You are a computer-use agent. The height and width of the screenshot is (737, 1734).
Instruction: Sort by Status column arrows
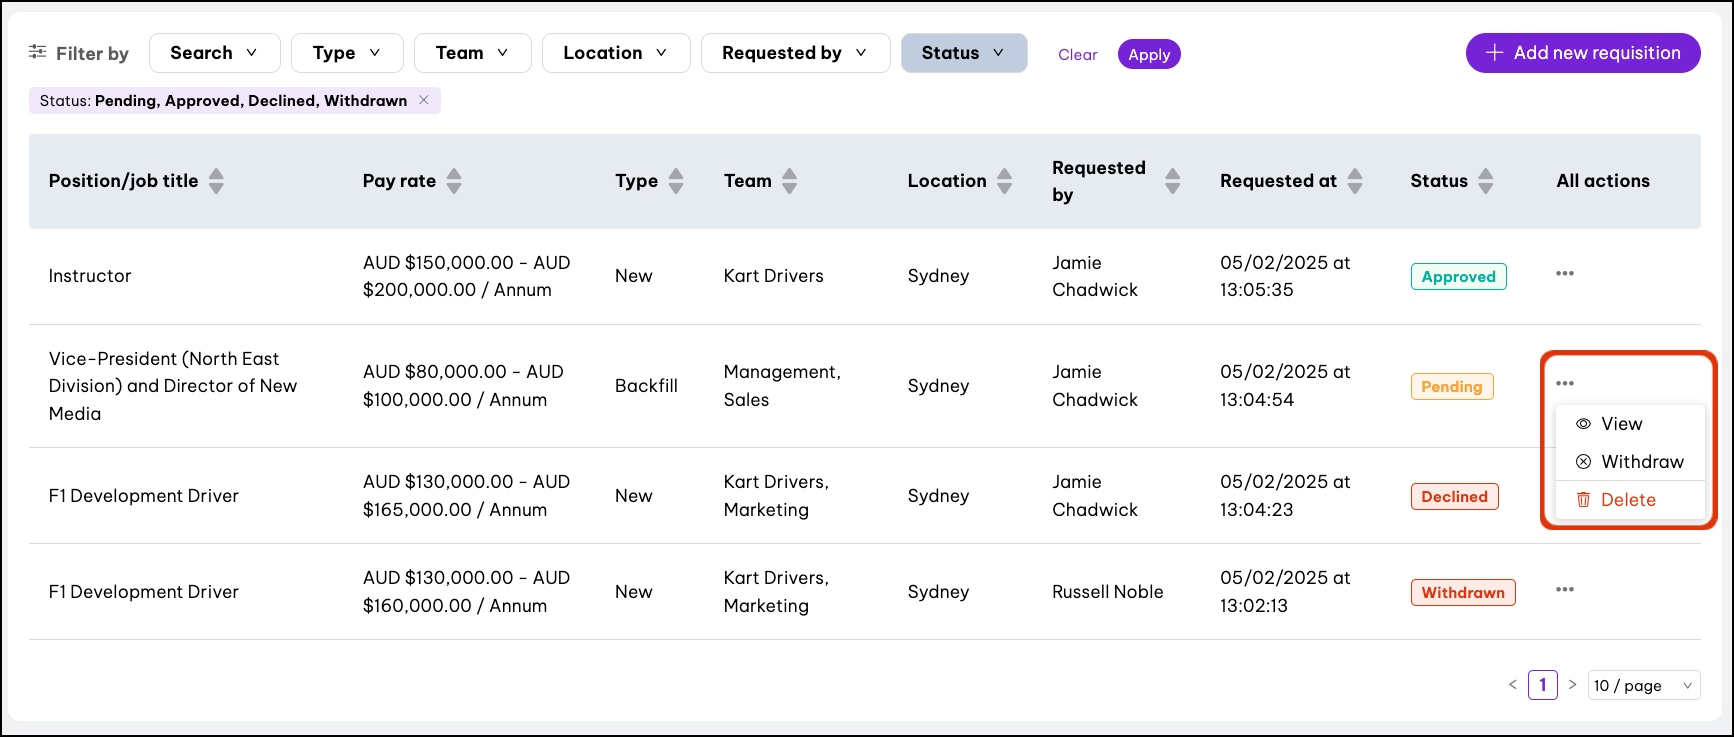[x=1486, y=181]
